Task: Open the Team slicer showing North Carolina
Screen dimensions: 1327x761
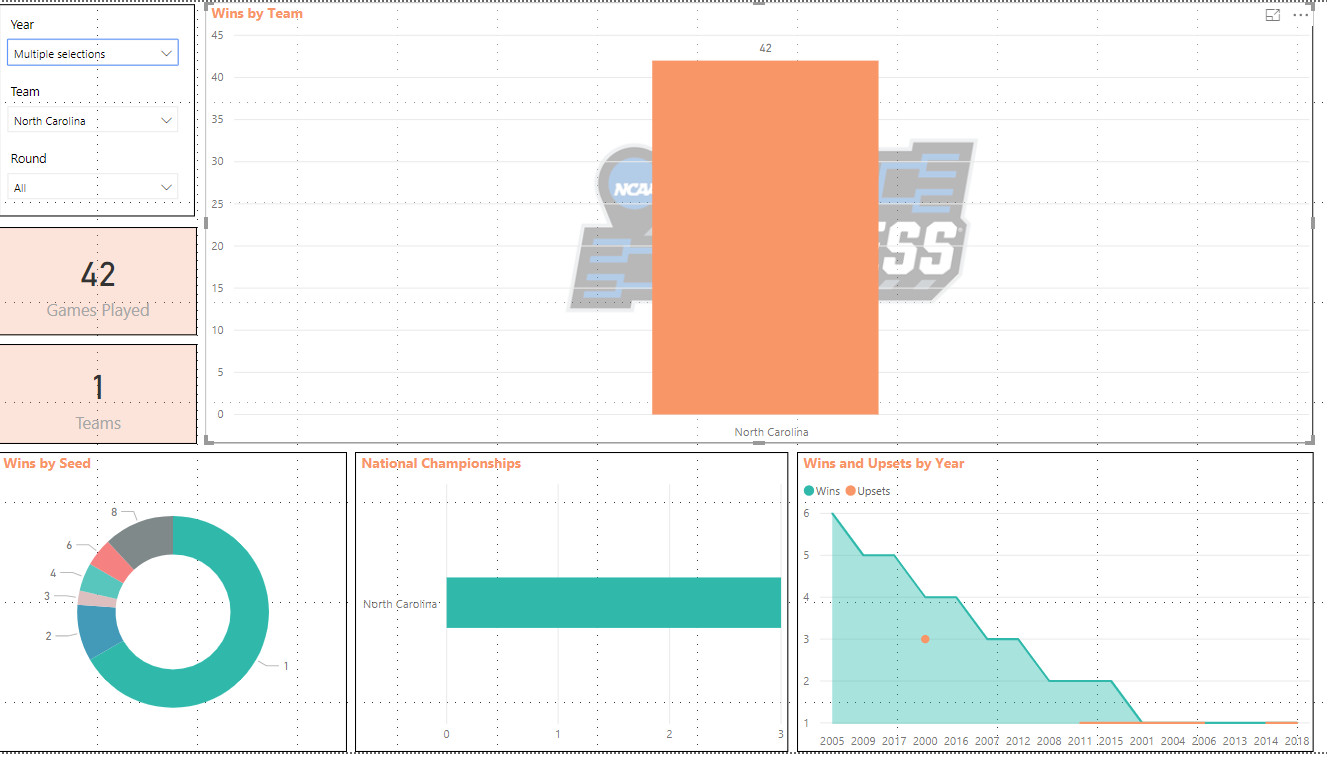Action: [93, 120]
